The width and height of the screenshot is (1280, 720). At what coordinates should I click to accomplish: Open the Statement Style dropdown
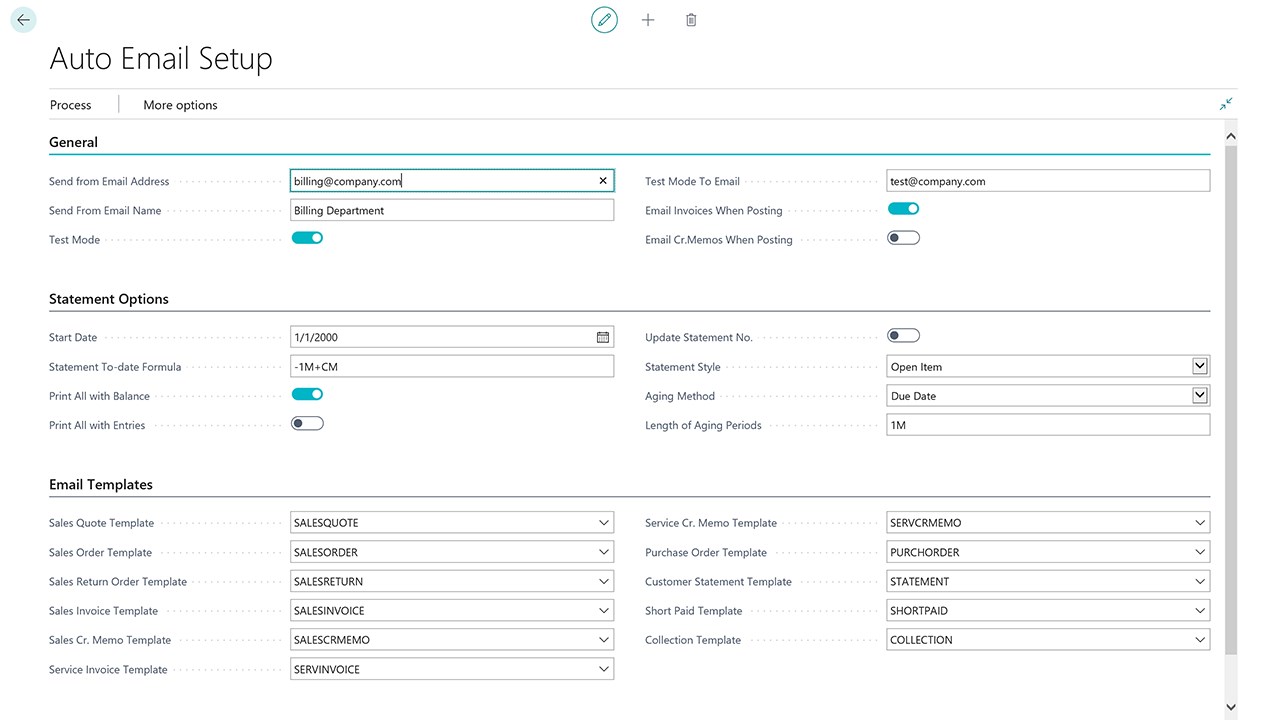click(x=1200, y=367)
